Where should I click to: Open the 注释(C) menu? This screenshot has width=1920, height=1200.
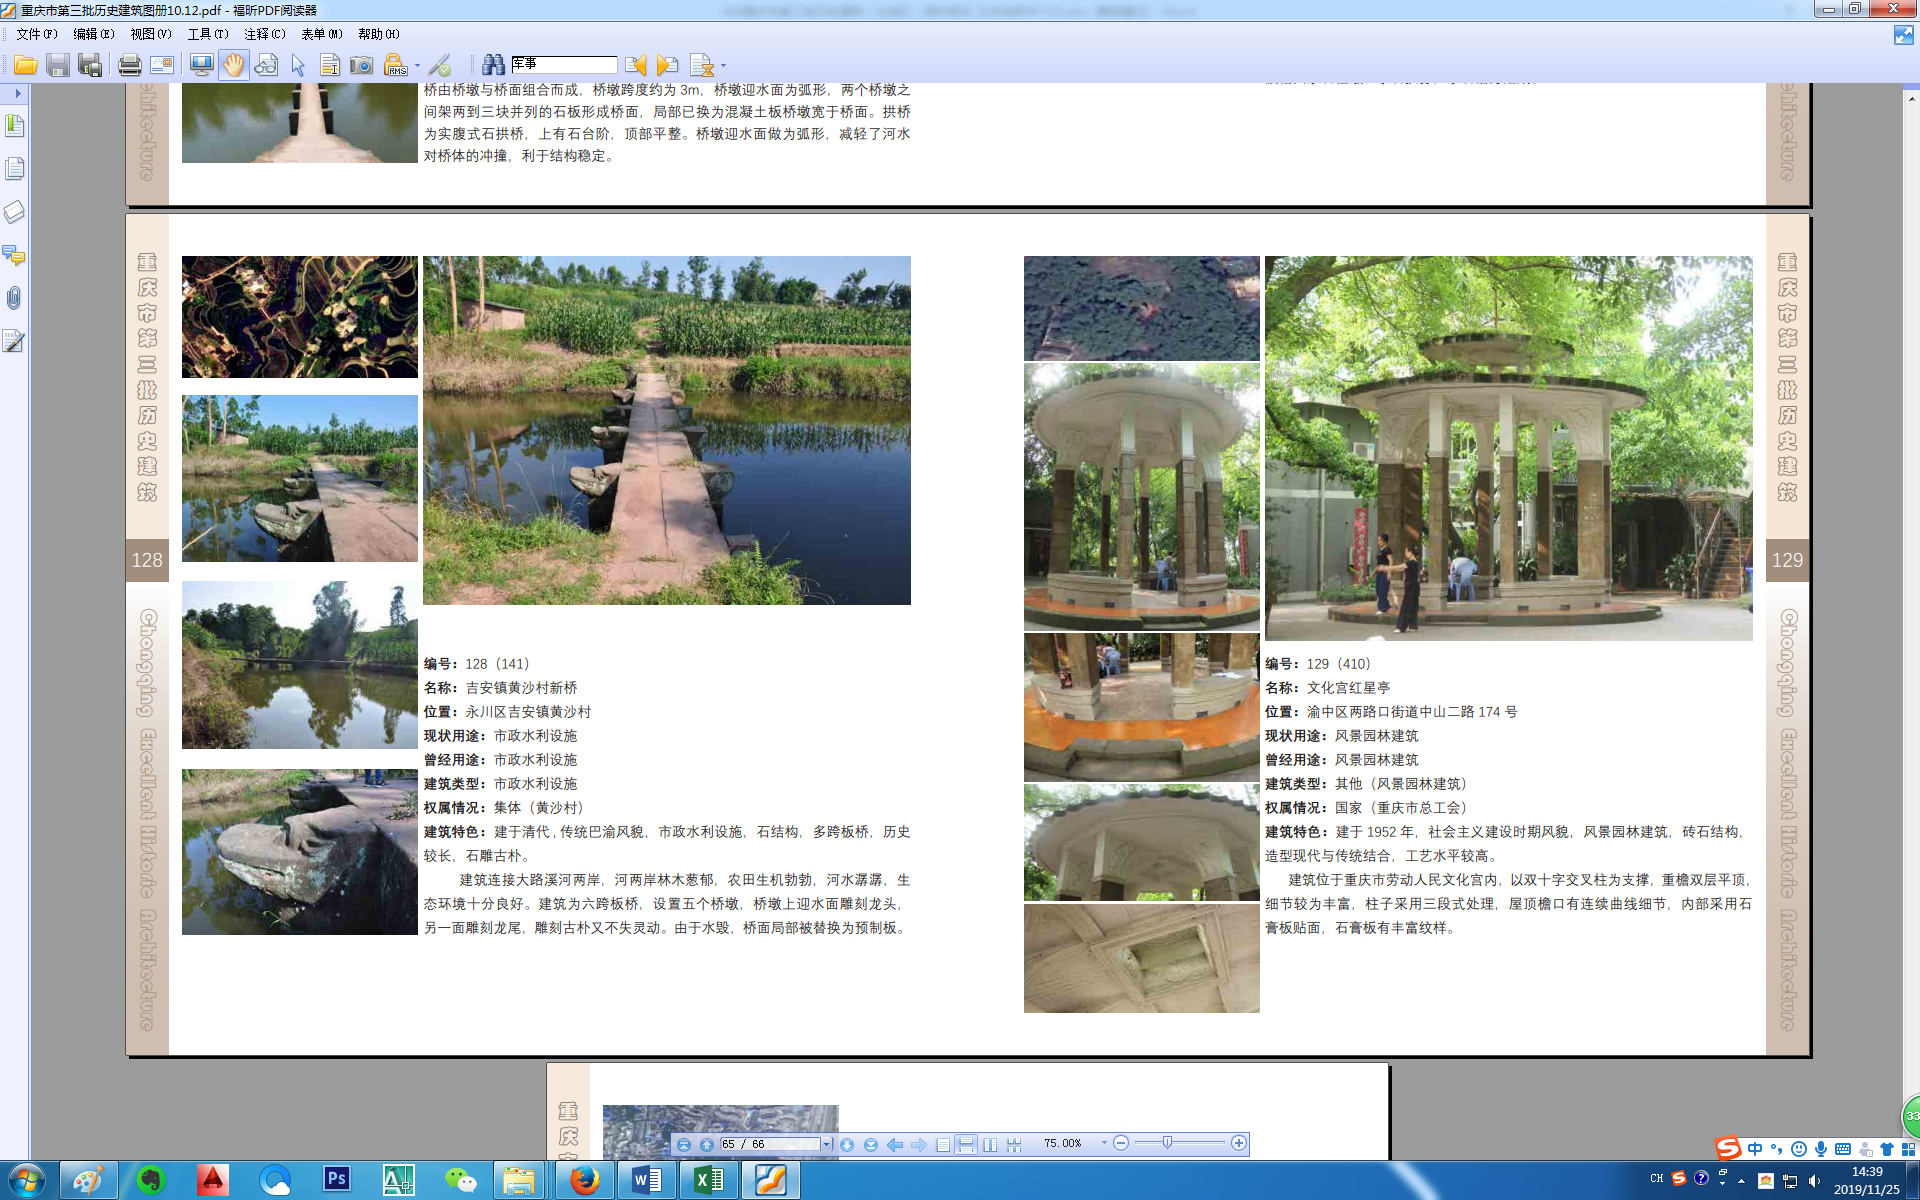click(265, 34)
